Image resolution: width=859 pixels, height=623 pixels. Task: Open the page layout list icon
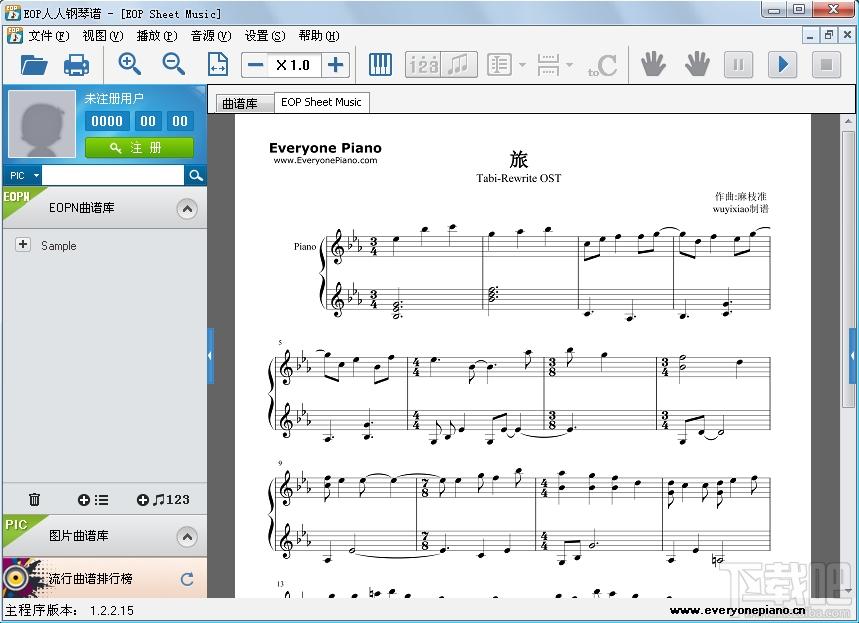tap(499, 65)
